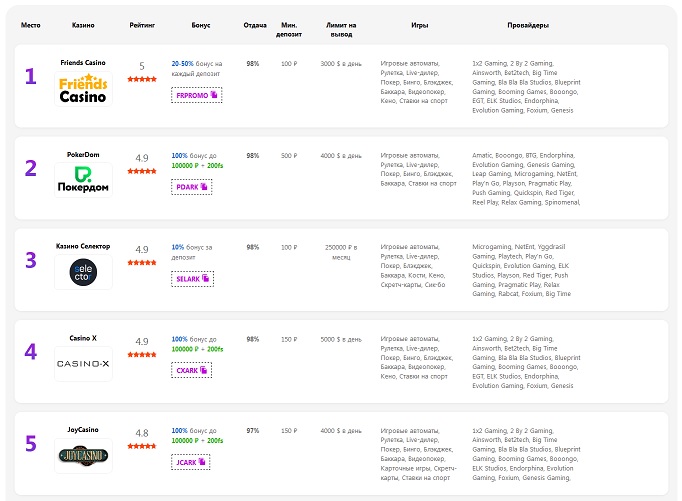Click the Провайдеры column header

[528, 25]
